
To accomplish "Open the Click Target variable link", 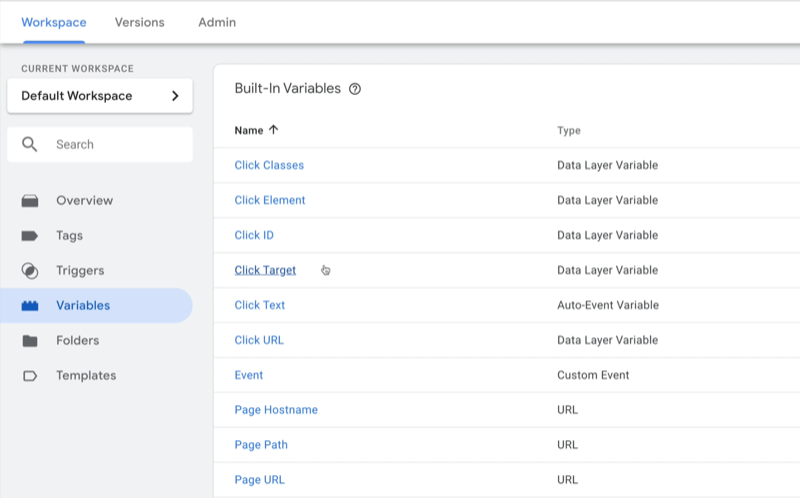I will (x=265, y=270).
